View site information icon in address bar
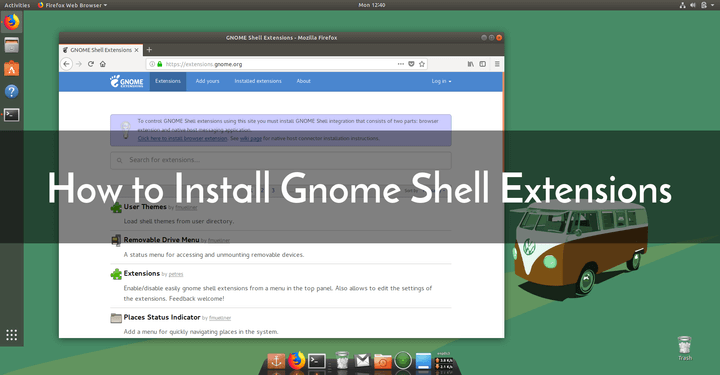Viewport: 720px width, 375px height. point(152,64)
